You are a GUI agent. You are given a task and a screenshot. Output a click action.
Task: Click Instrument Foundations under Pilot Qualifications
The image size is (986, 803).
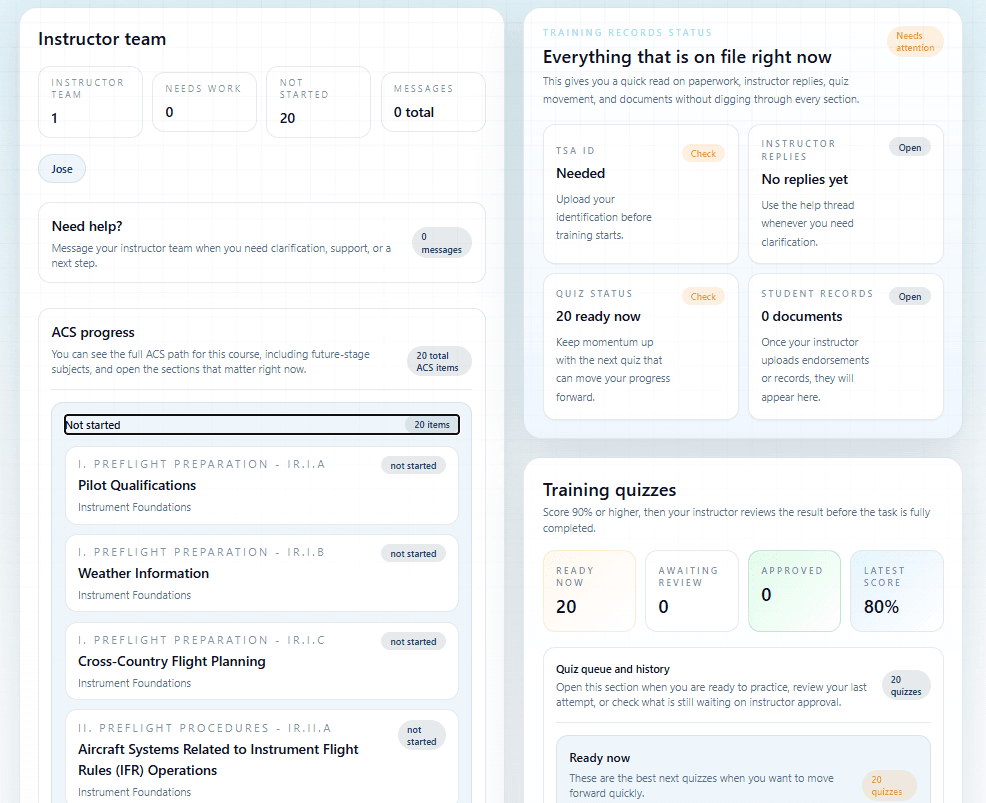point(135,507)
